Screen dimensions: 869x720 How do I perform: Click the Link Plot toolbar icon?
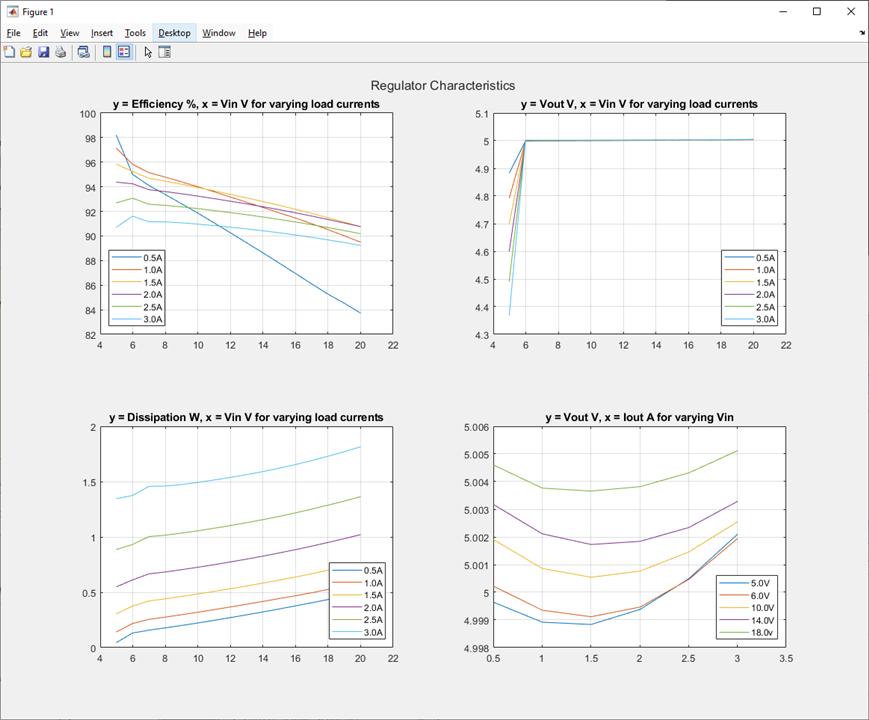coord(84,52)
